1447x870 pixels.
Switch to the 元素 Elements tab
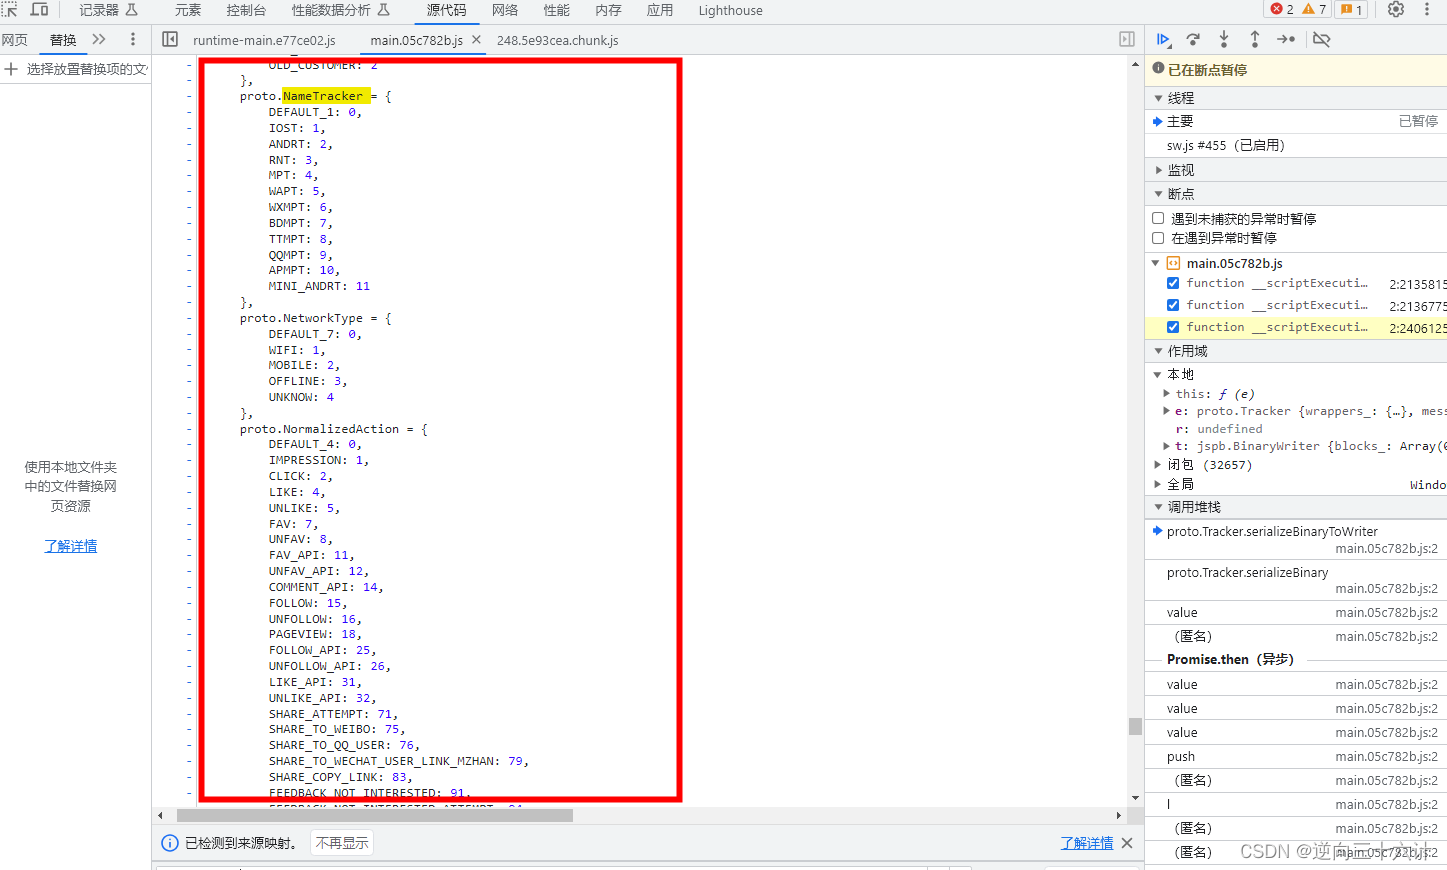188,10
